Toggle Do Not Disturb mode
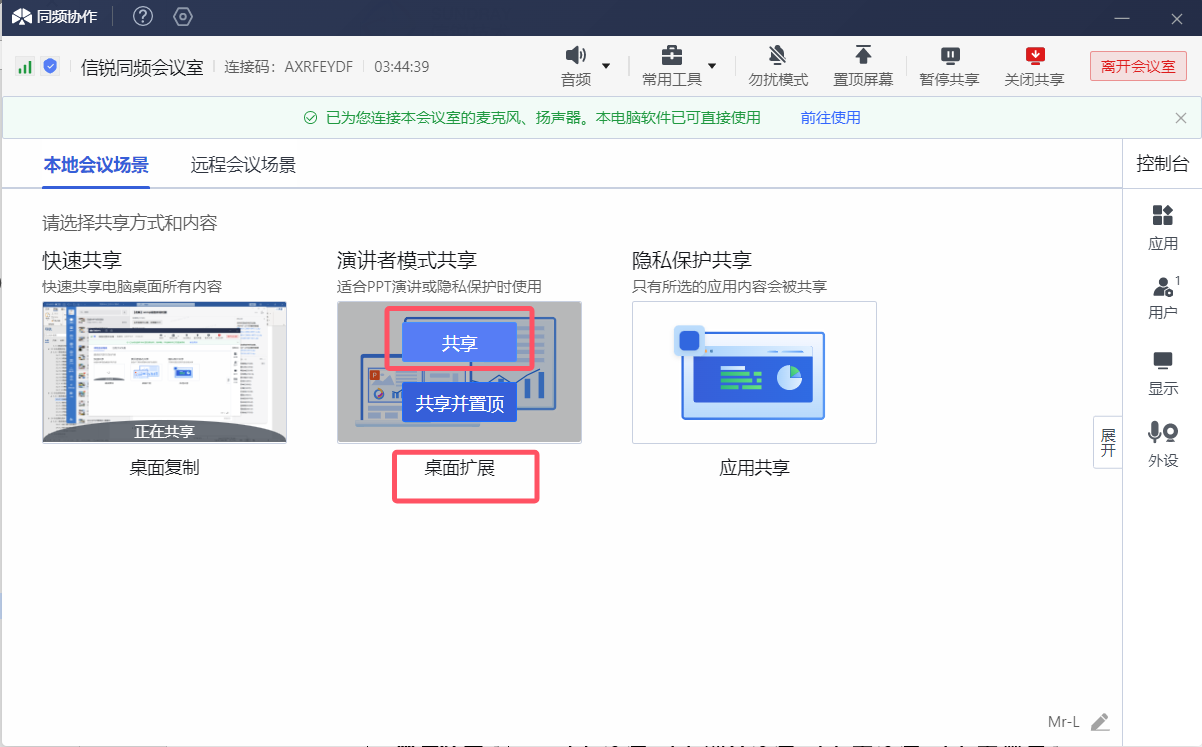The width and height of the screenshot is (1202, 747). [778, 65]
